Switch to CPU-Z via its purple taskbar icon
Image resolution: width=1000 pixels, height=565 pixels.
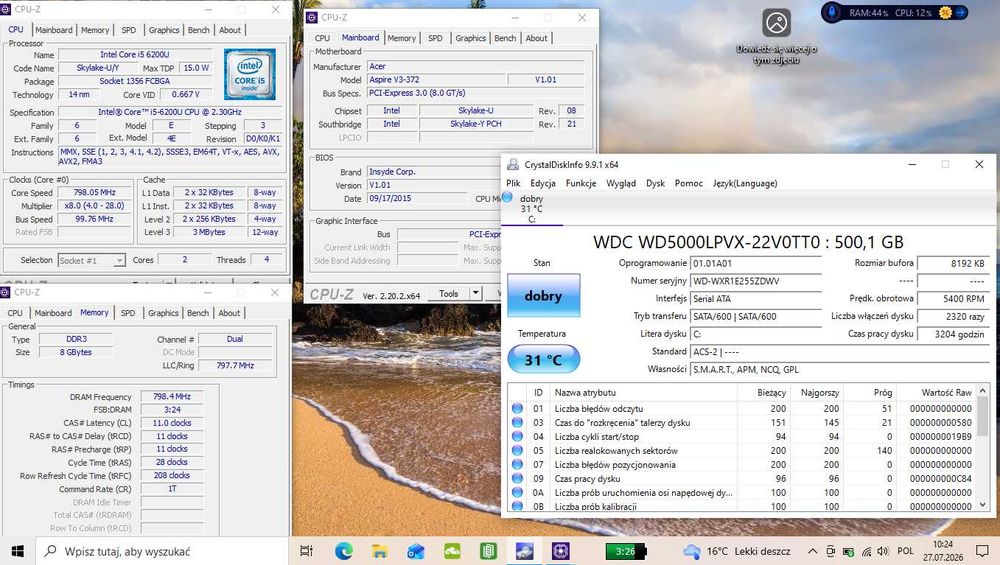[561, 551]
